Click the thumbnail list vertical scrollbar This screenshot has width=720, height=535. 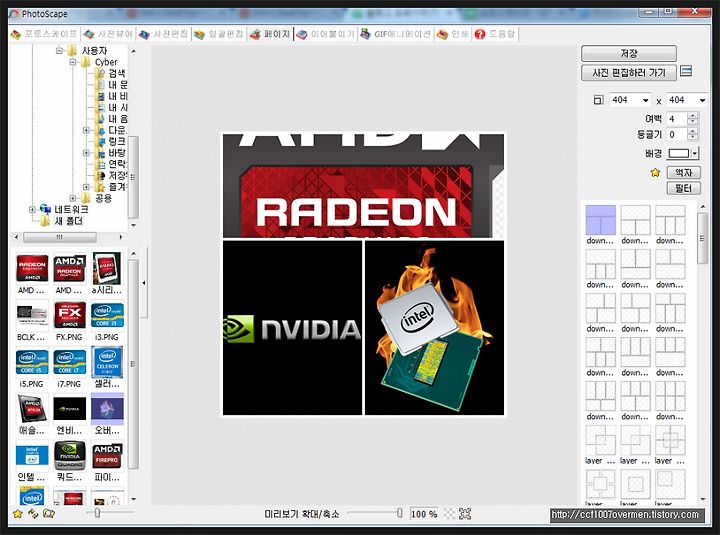pos(133,364)
